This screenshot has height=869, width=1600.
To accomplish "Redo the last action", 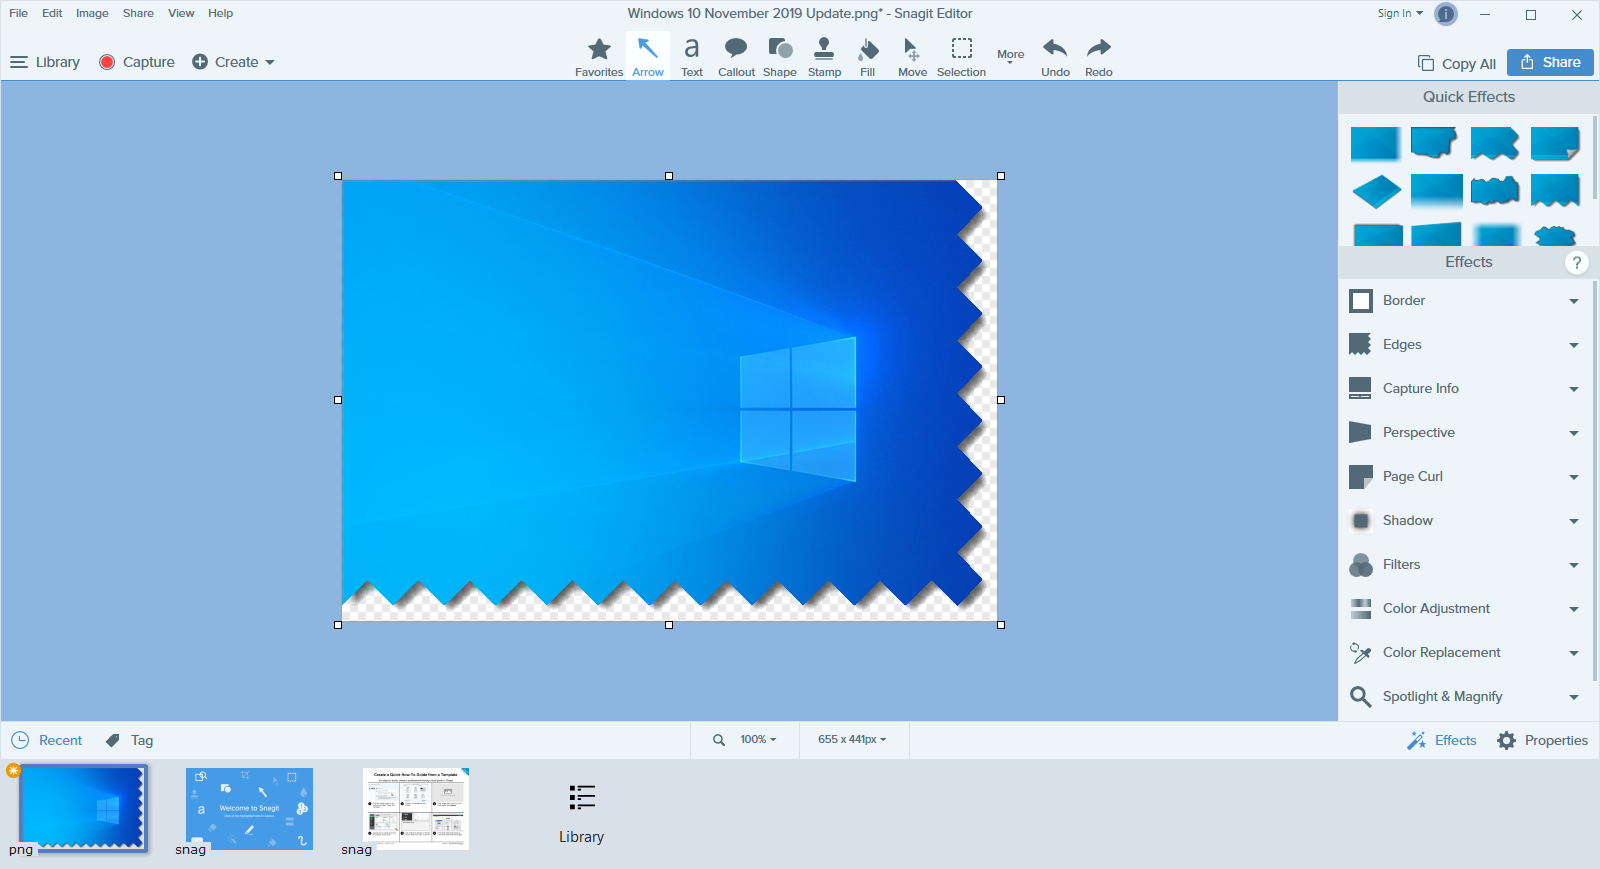I will click(x=1099, y=57).
